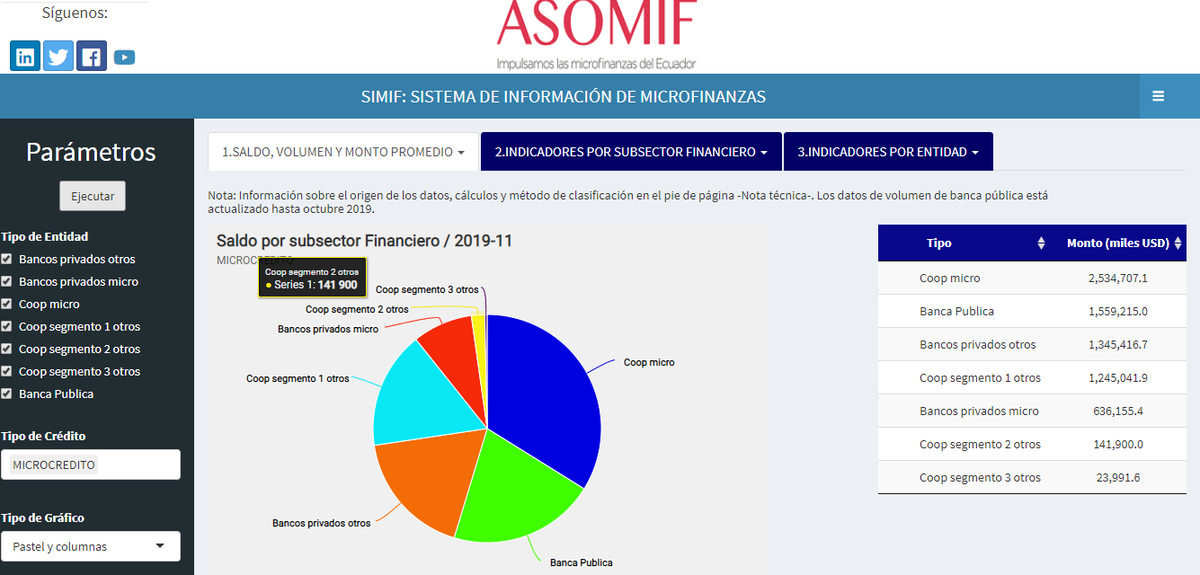Open the YouTube social icon
Image resolution: width=1200 pixels, height=575 pixels.
pos(124,57)
